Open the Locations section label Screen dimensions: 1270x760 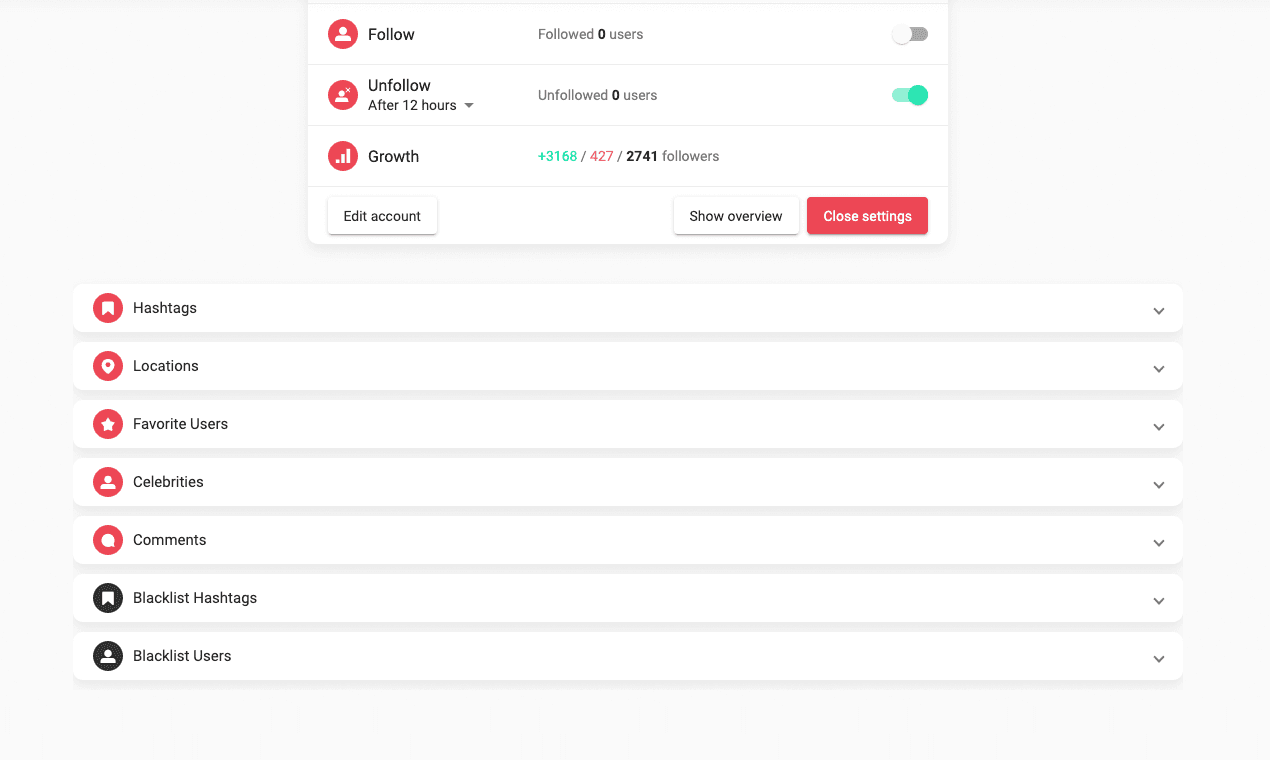point(166,366)
